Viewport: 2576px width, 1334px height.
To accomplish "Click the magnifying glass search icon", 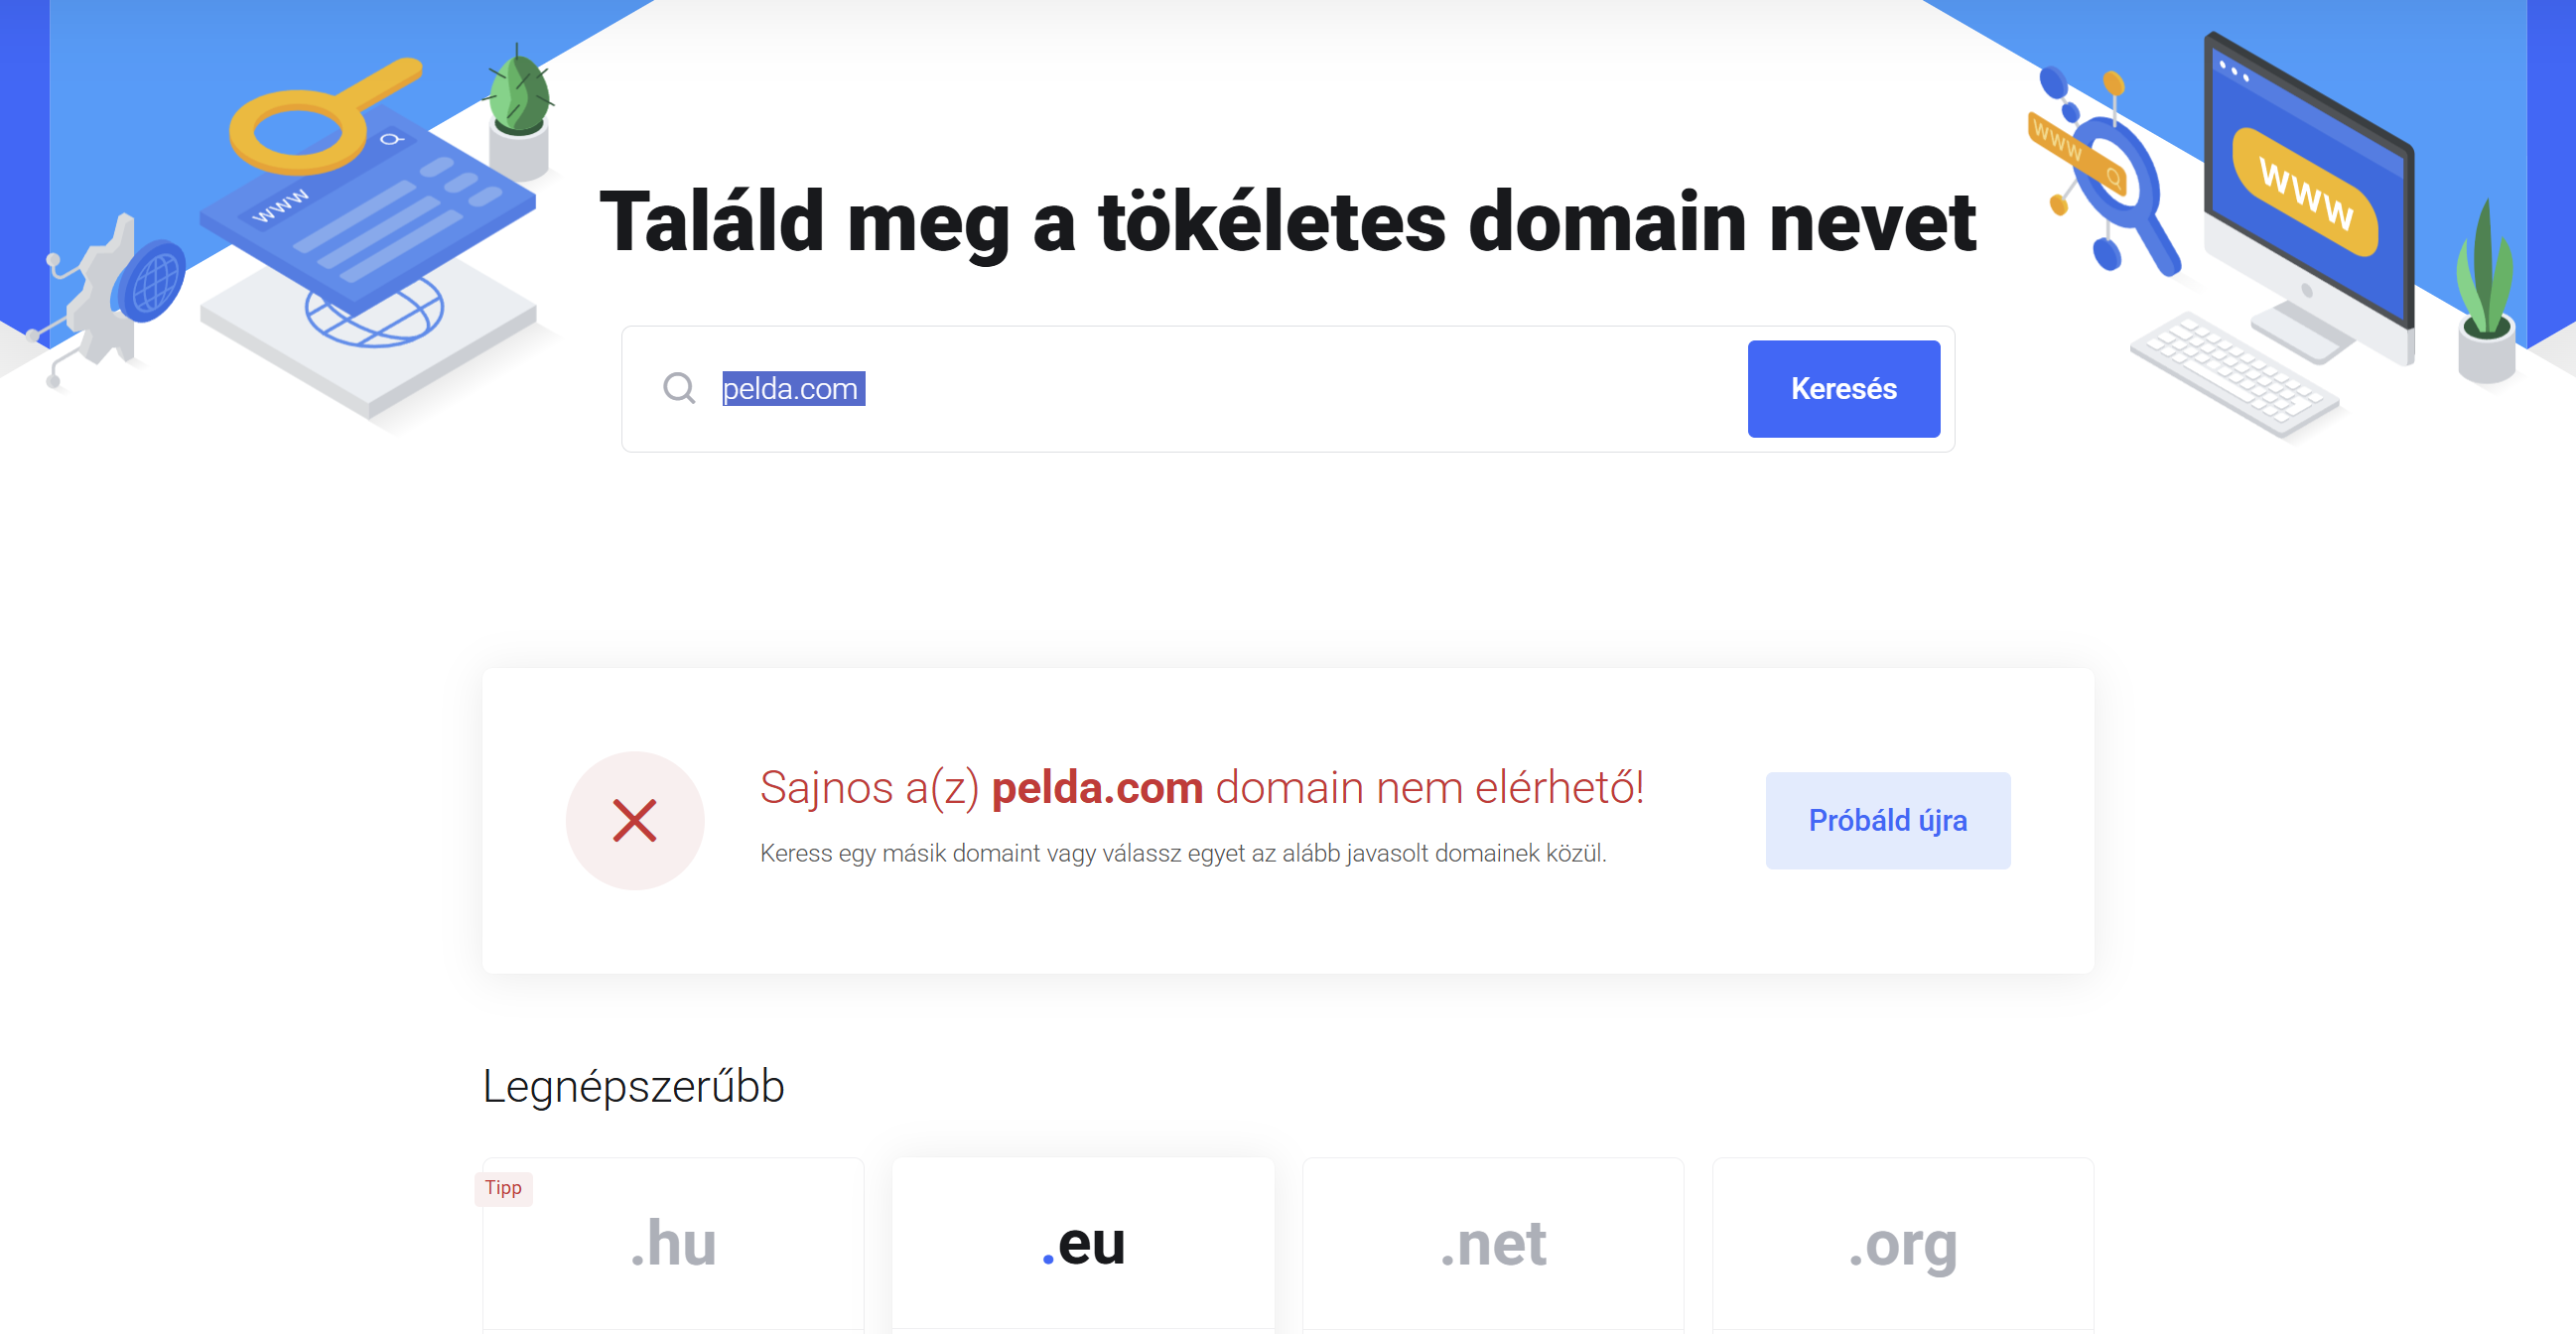I will 681,389.
